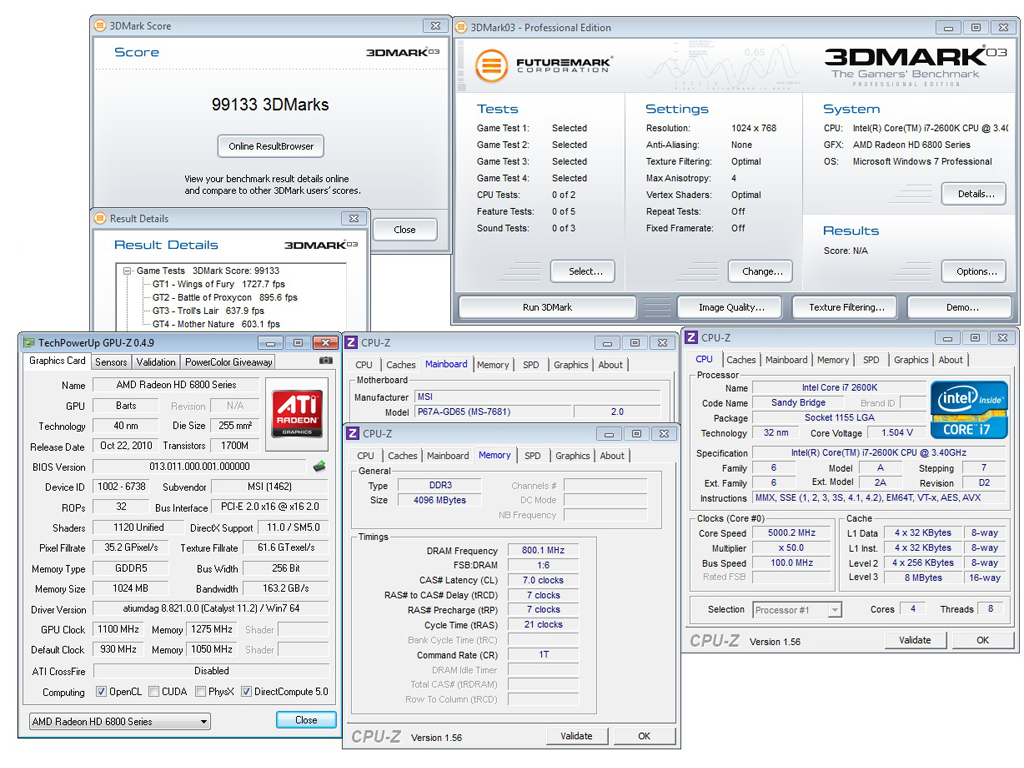Click the Close button in GPU-Z
This screenshot has width=1024, height=768.
(x=306, y=720)
